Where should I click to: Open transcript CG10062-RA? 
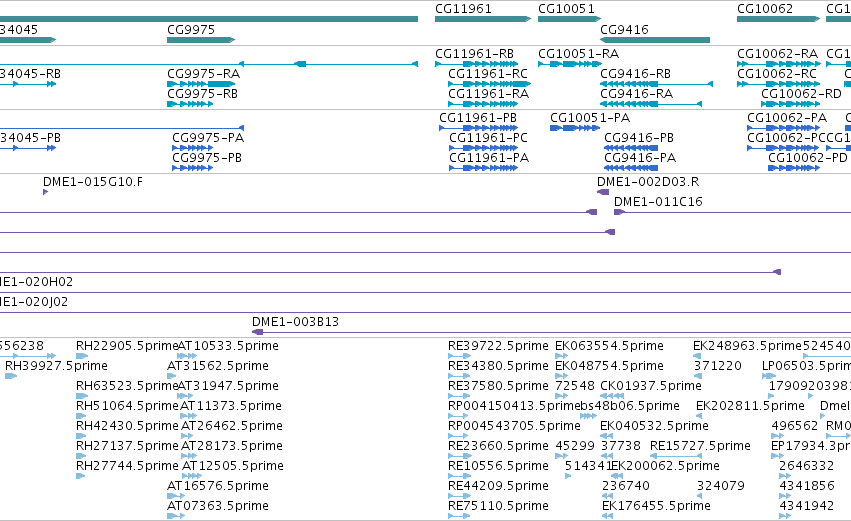[778, 64]
